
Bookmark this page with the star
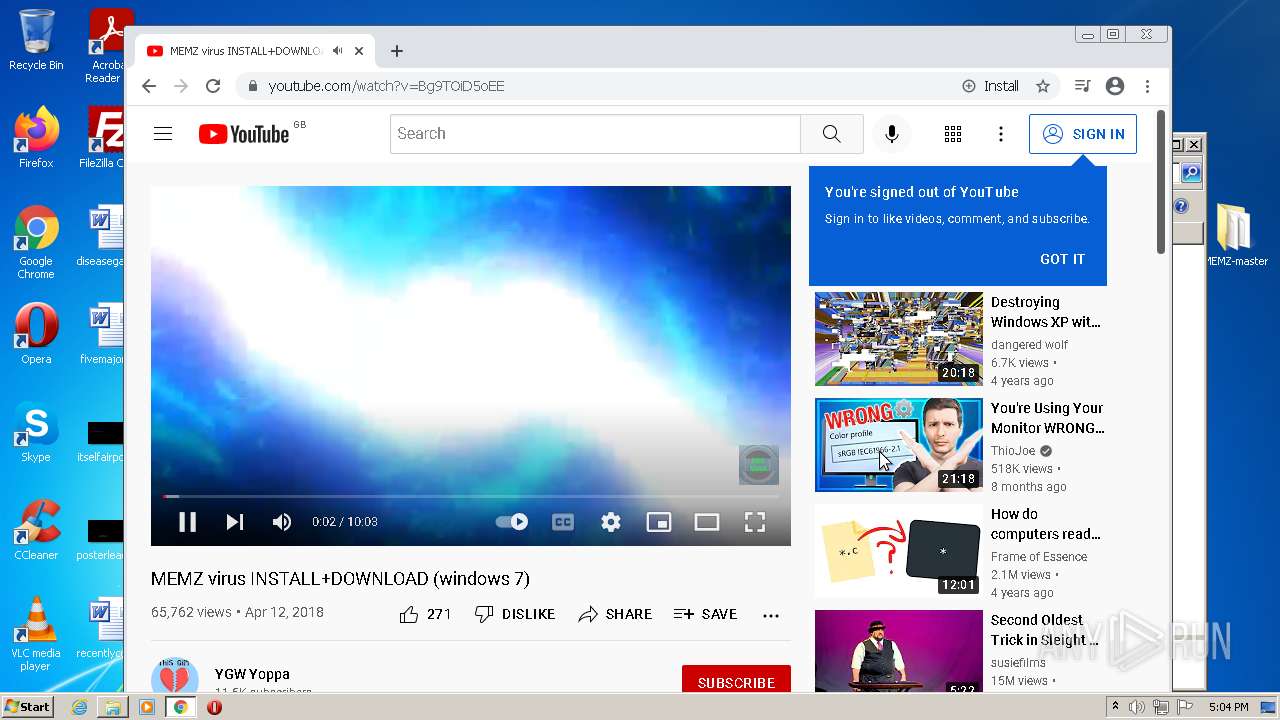pyautogui.click(x=1043, y=86)
